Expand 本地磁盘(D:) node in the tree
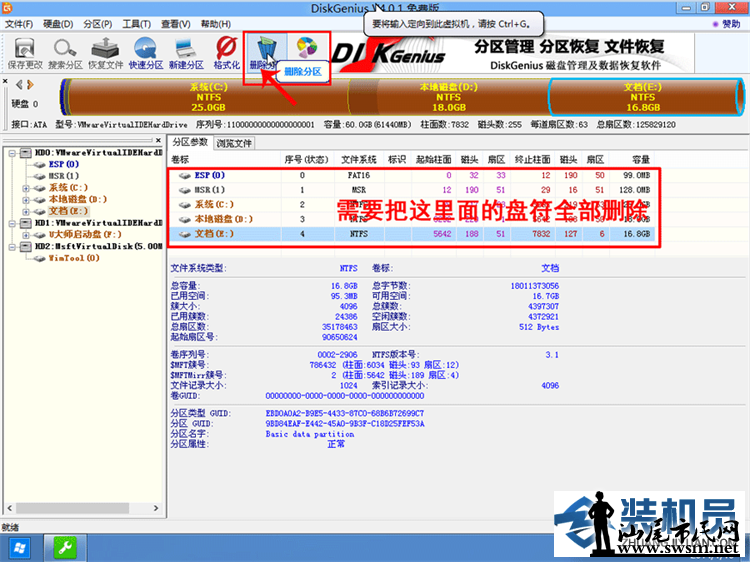Viewport: 750px width, 562px height. point(26,200)
